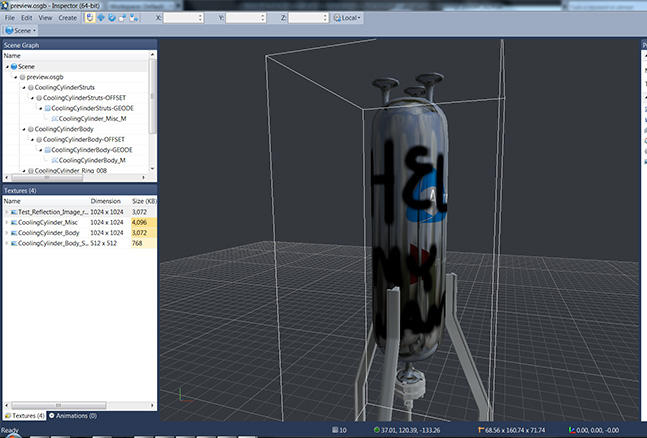Open the Scene dropdown button
The height and width of the screenshot is (438, 647).
22,30
